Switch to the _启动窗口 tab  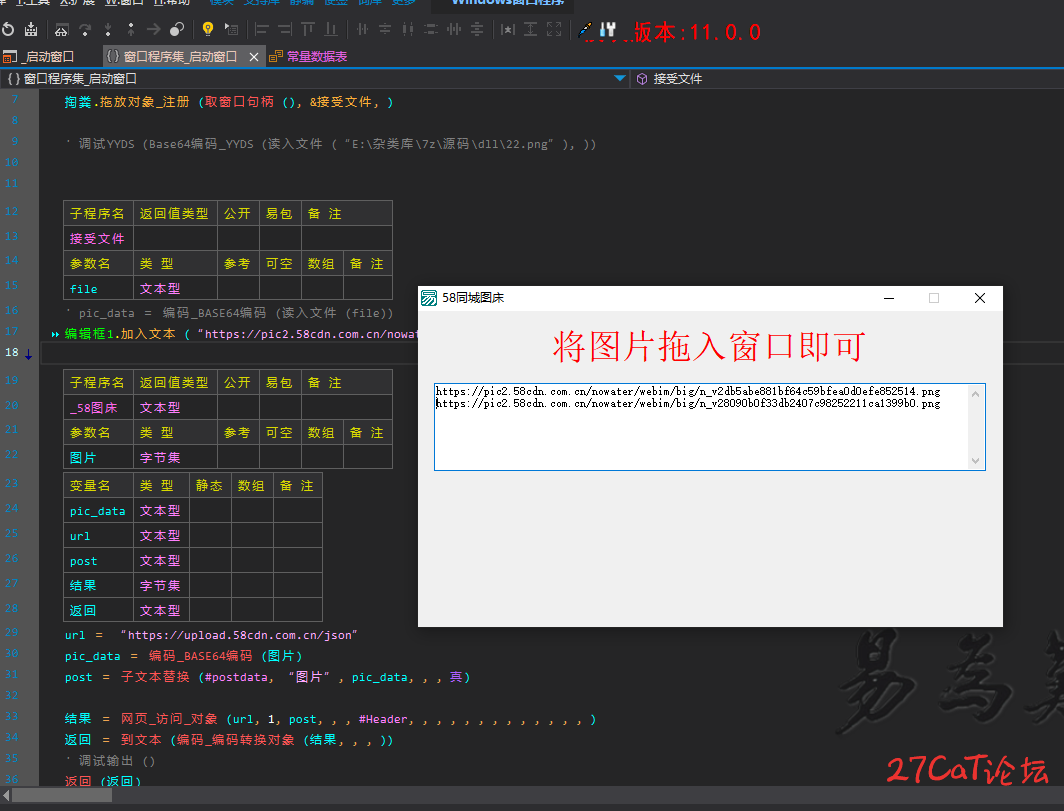(39, 56)
